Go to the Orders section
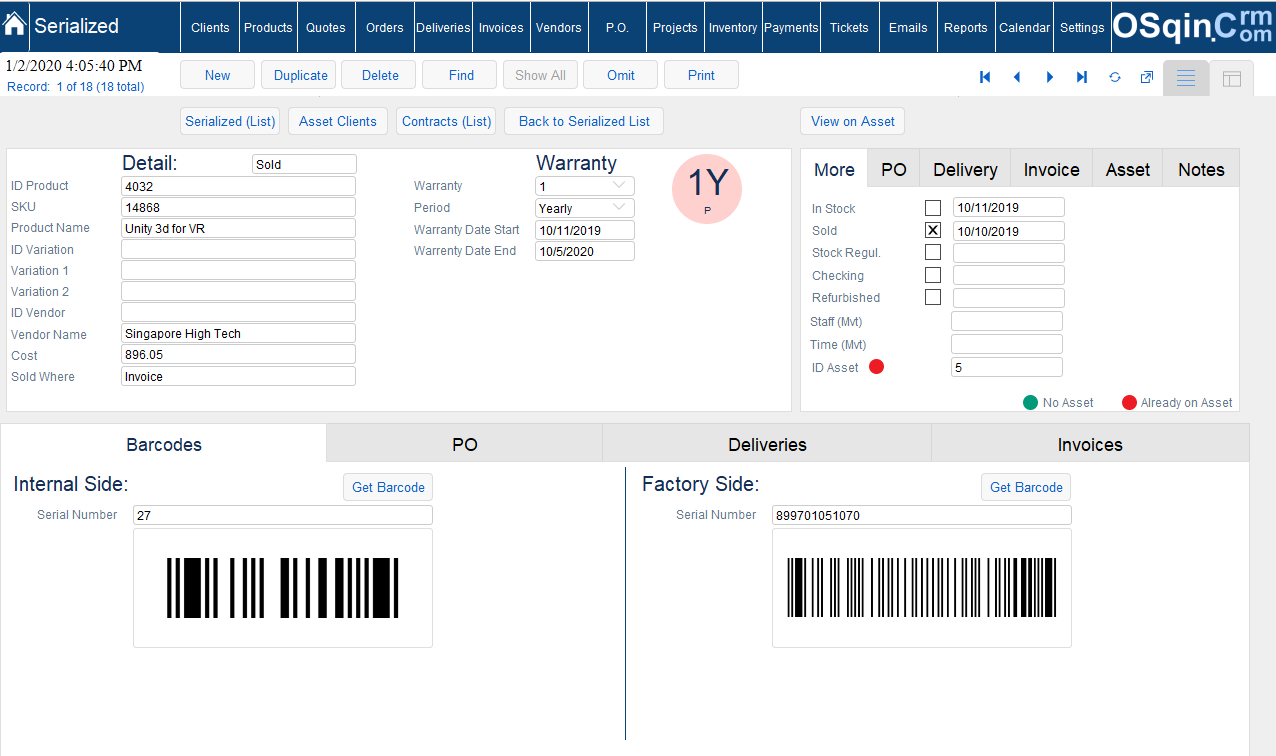 385,27
